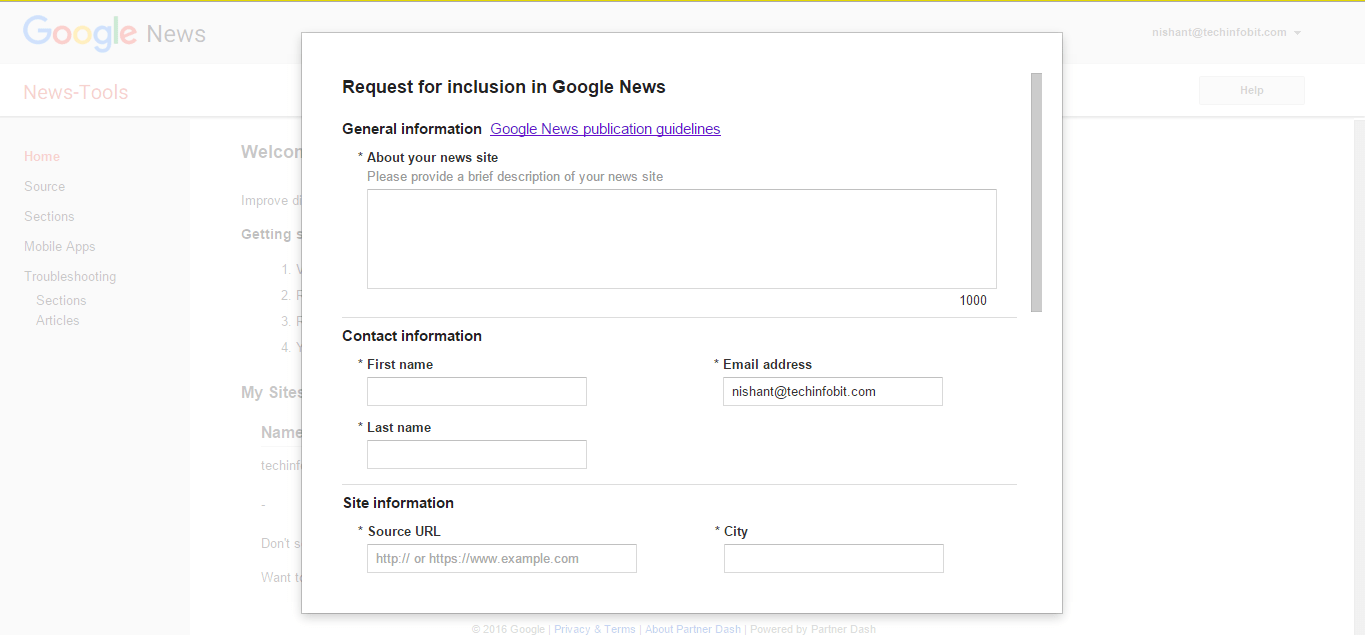Viewport: 1365px width, 635px height.
Task: Click the City field
Action: [x=833, y=558]
